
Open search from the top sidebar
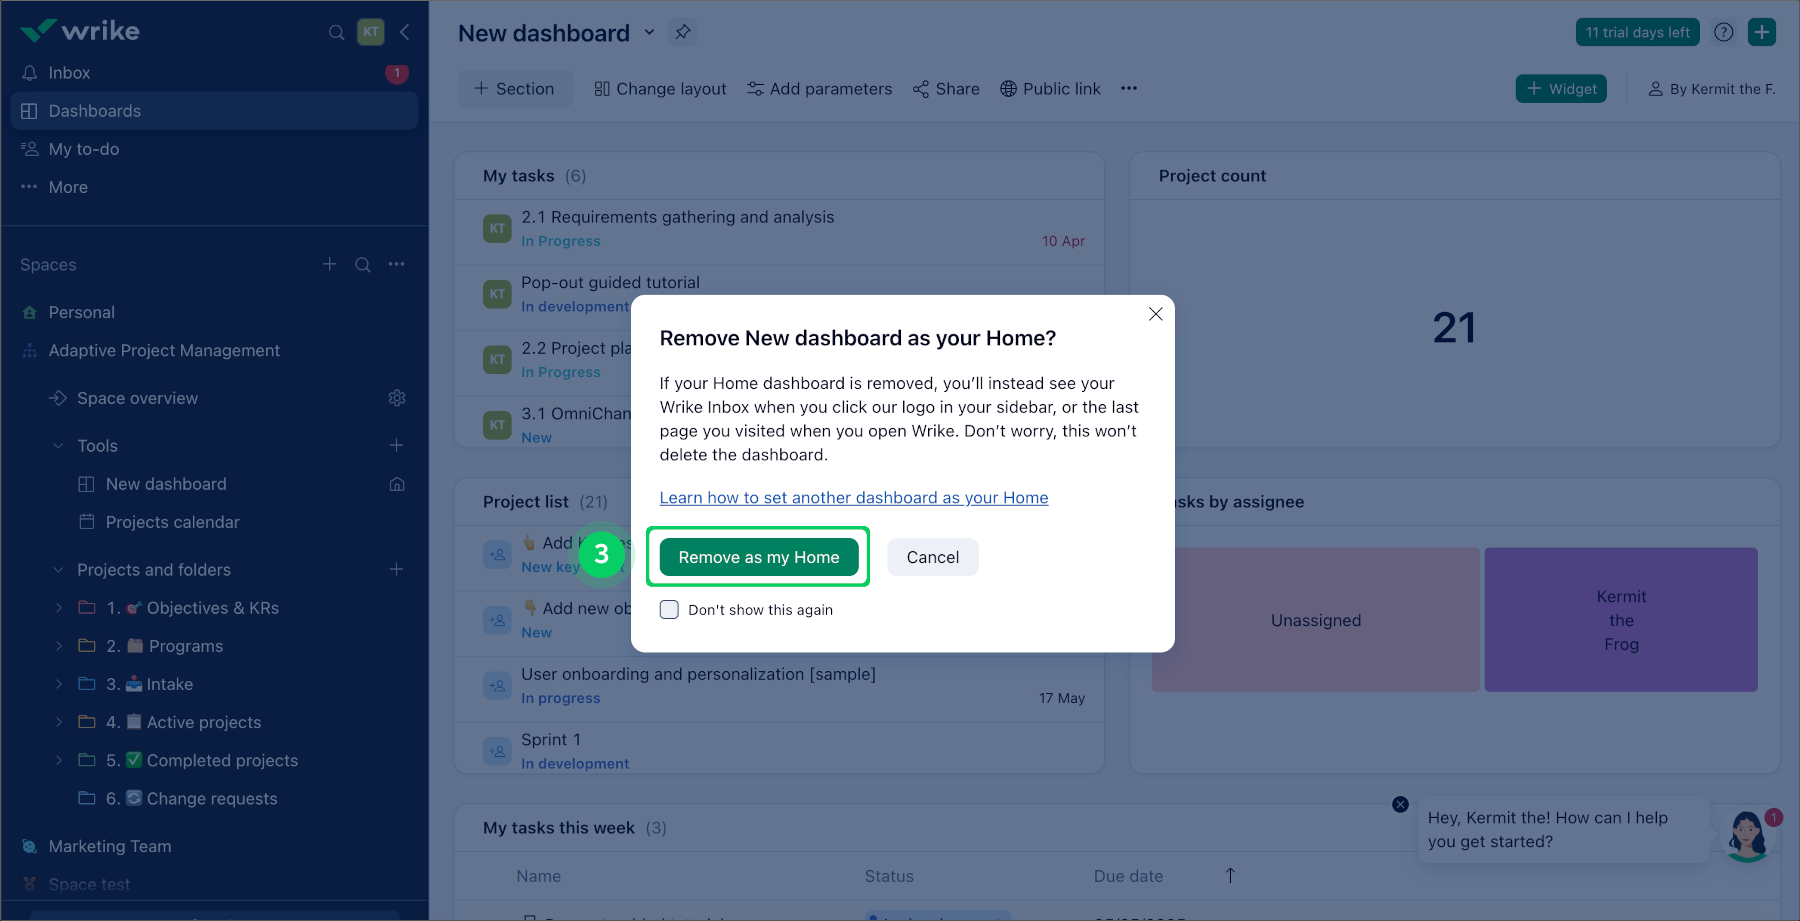(x=336, y=32)
